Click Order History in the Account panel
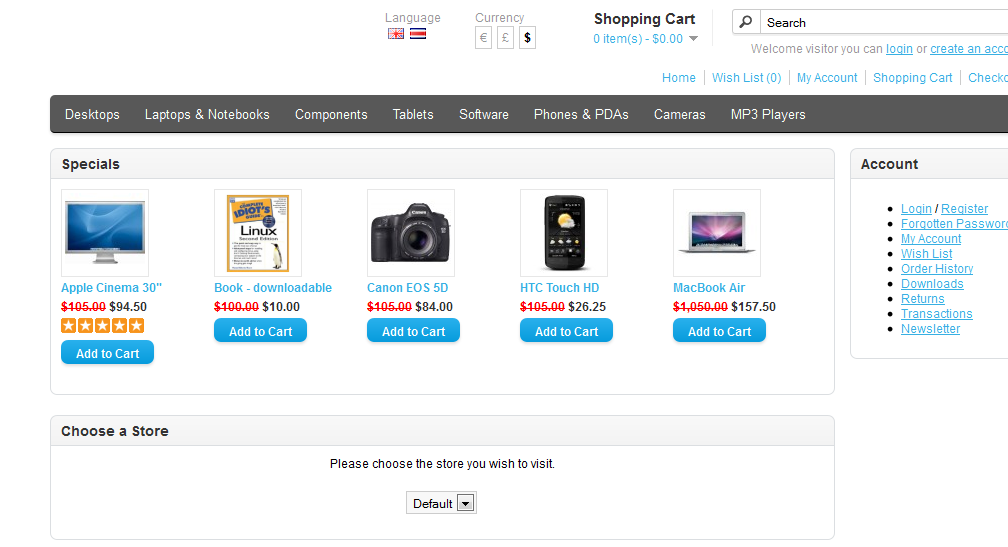 pos(937,269)
